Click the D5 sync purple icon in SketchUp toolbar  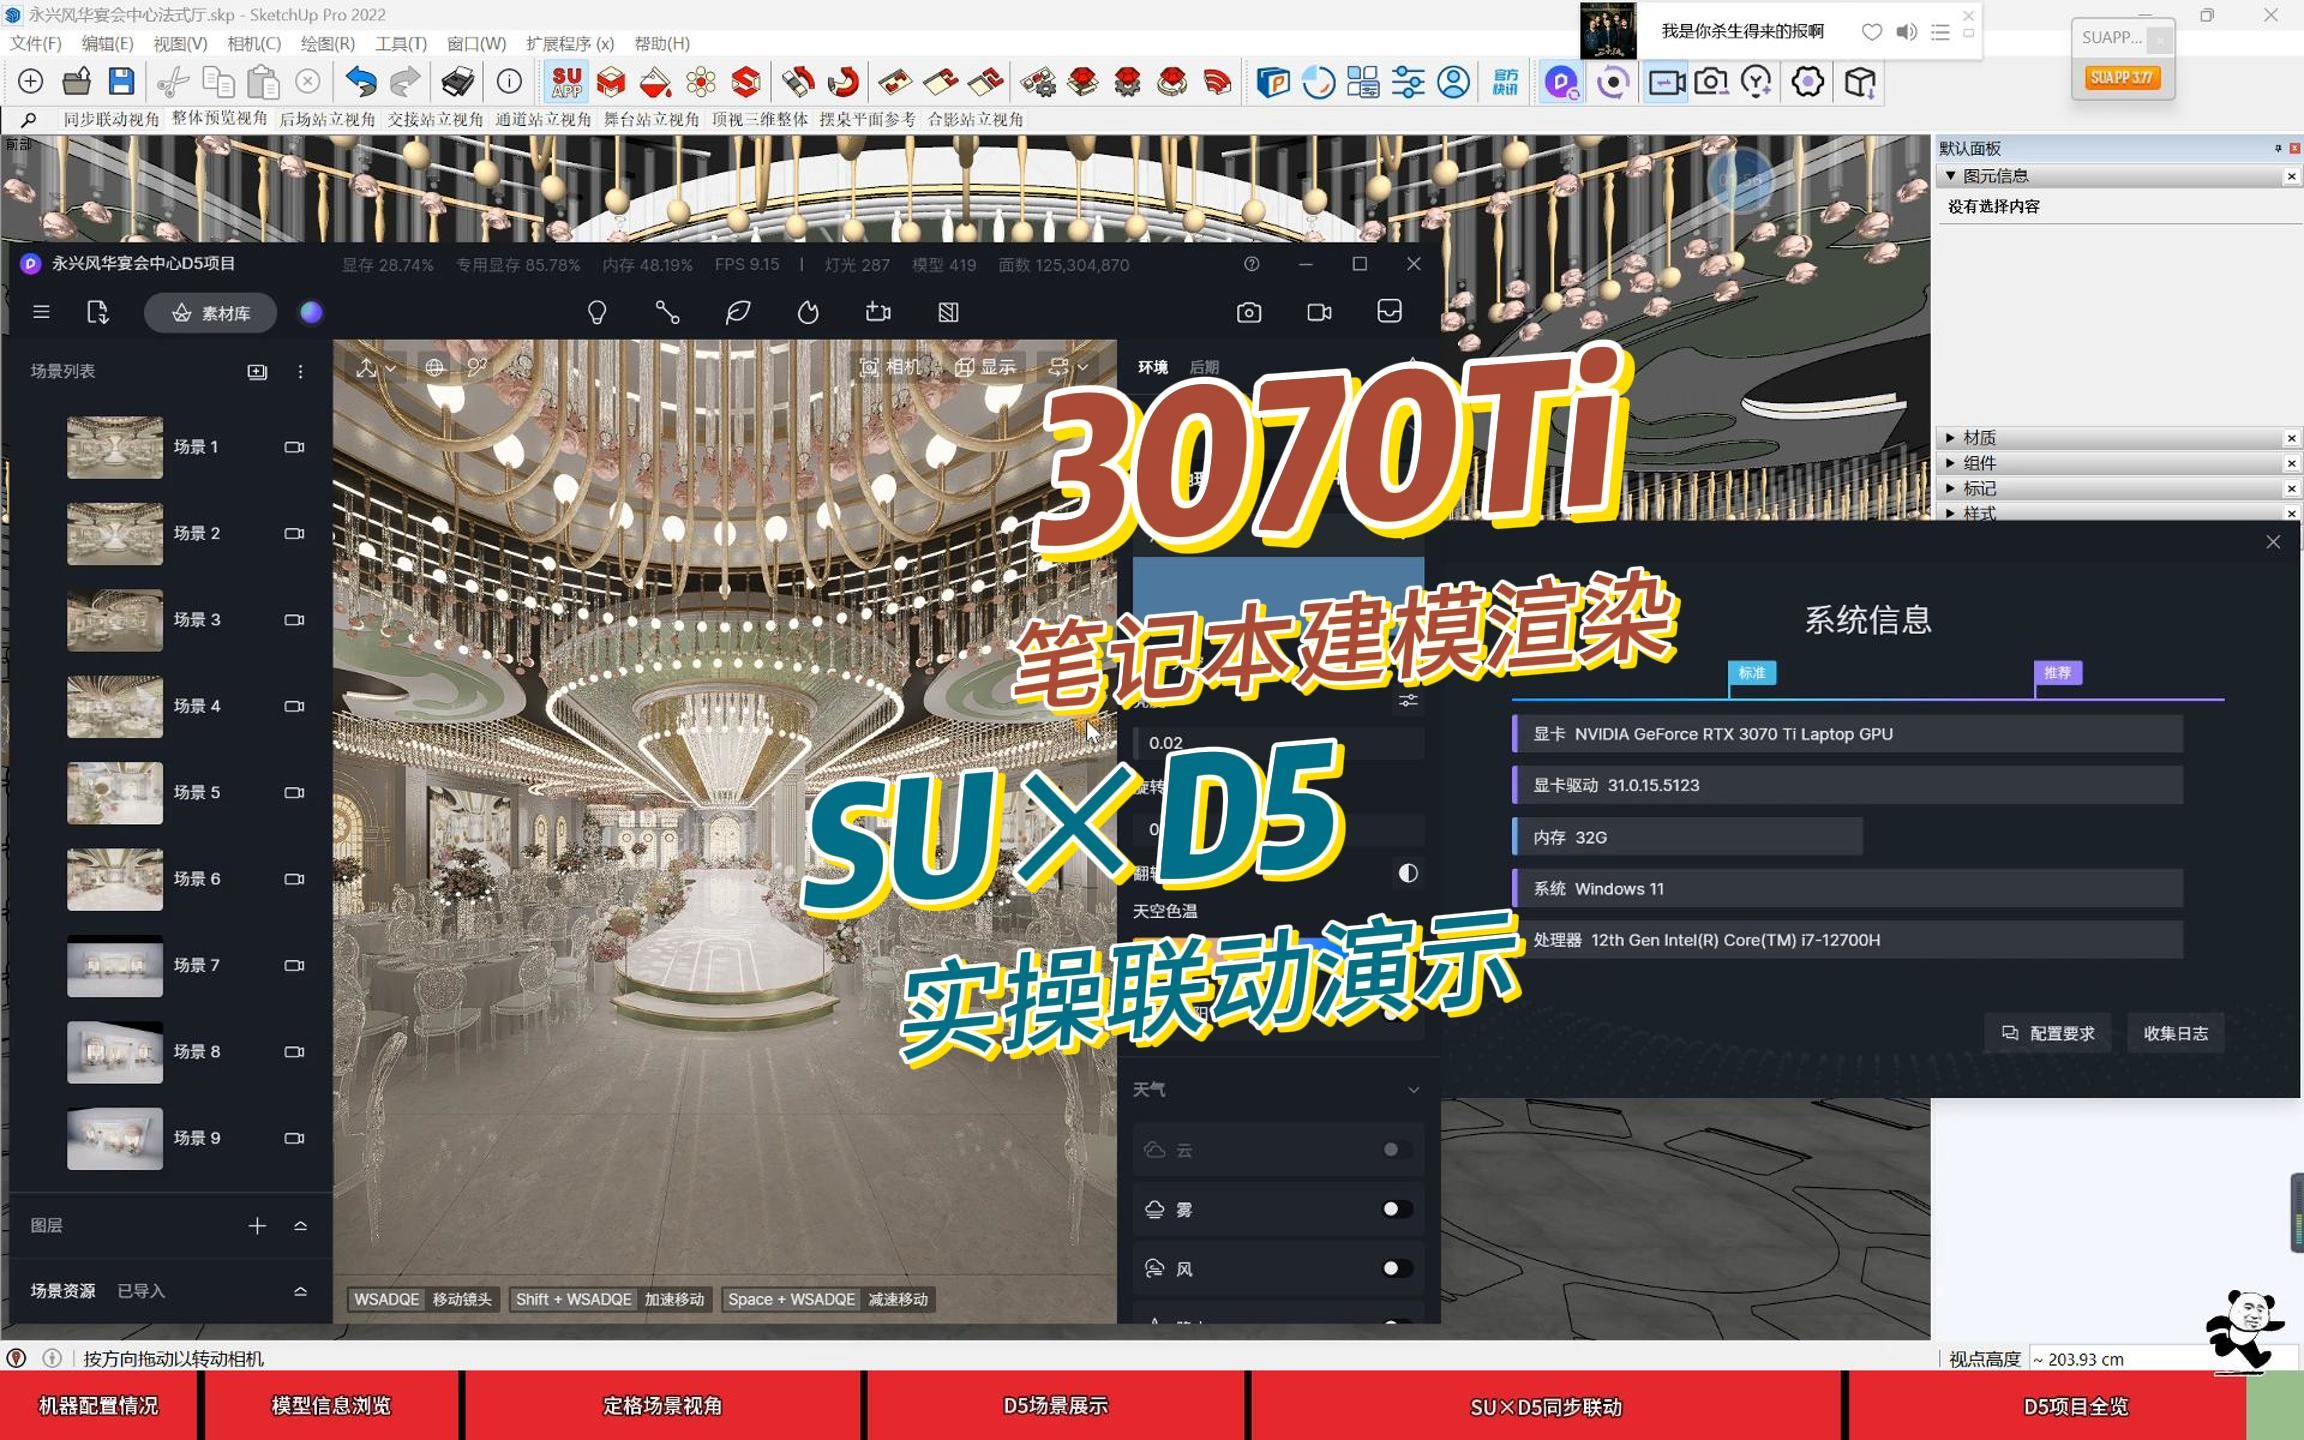coord(1560,81)
